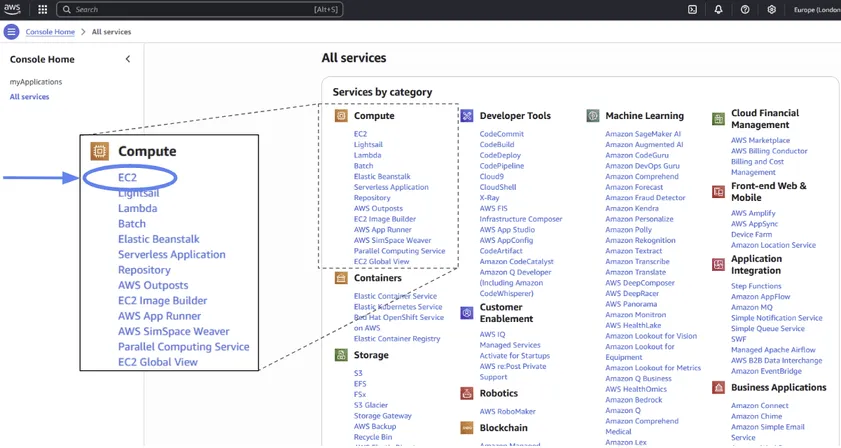Open CloudShell link in Developer Tools
Viewport: 841px width, 448px height.
[498, 187]
